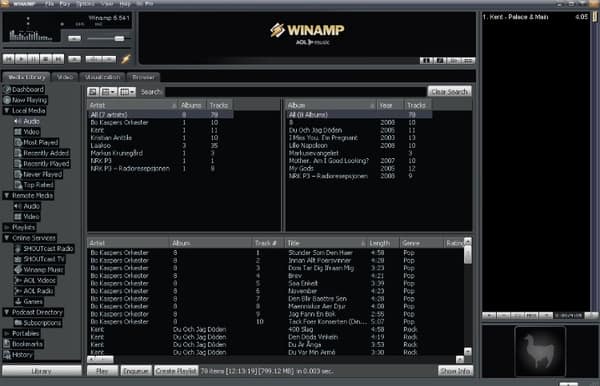This screenshot has width=600, height=386.
Task: Click the Play button below track list
Action: pos(102,371)
